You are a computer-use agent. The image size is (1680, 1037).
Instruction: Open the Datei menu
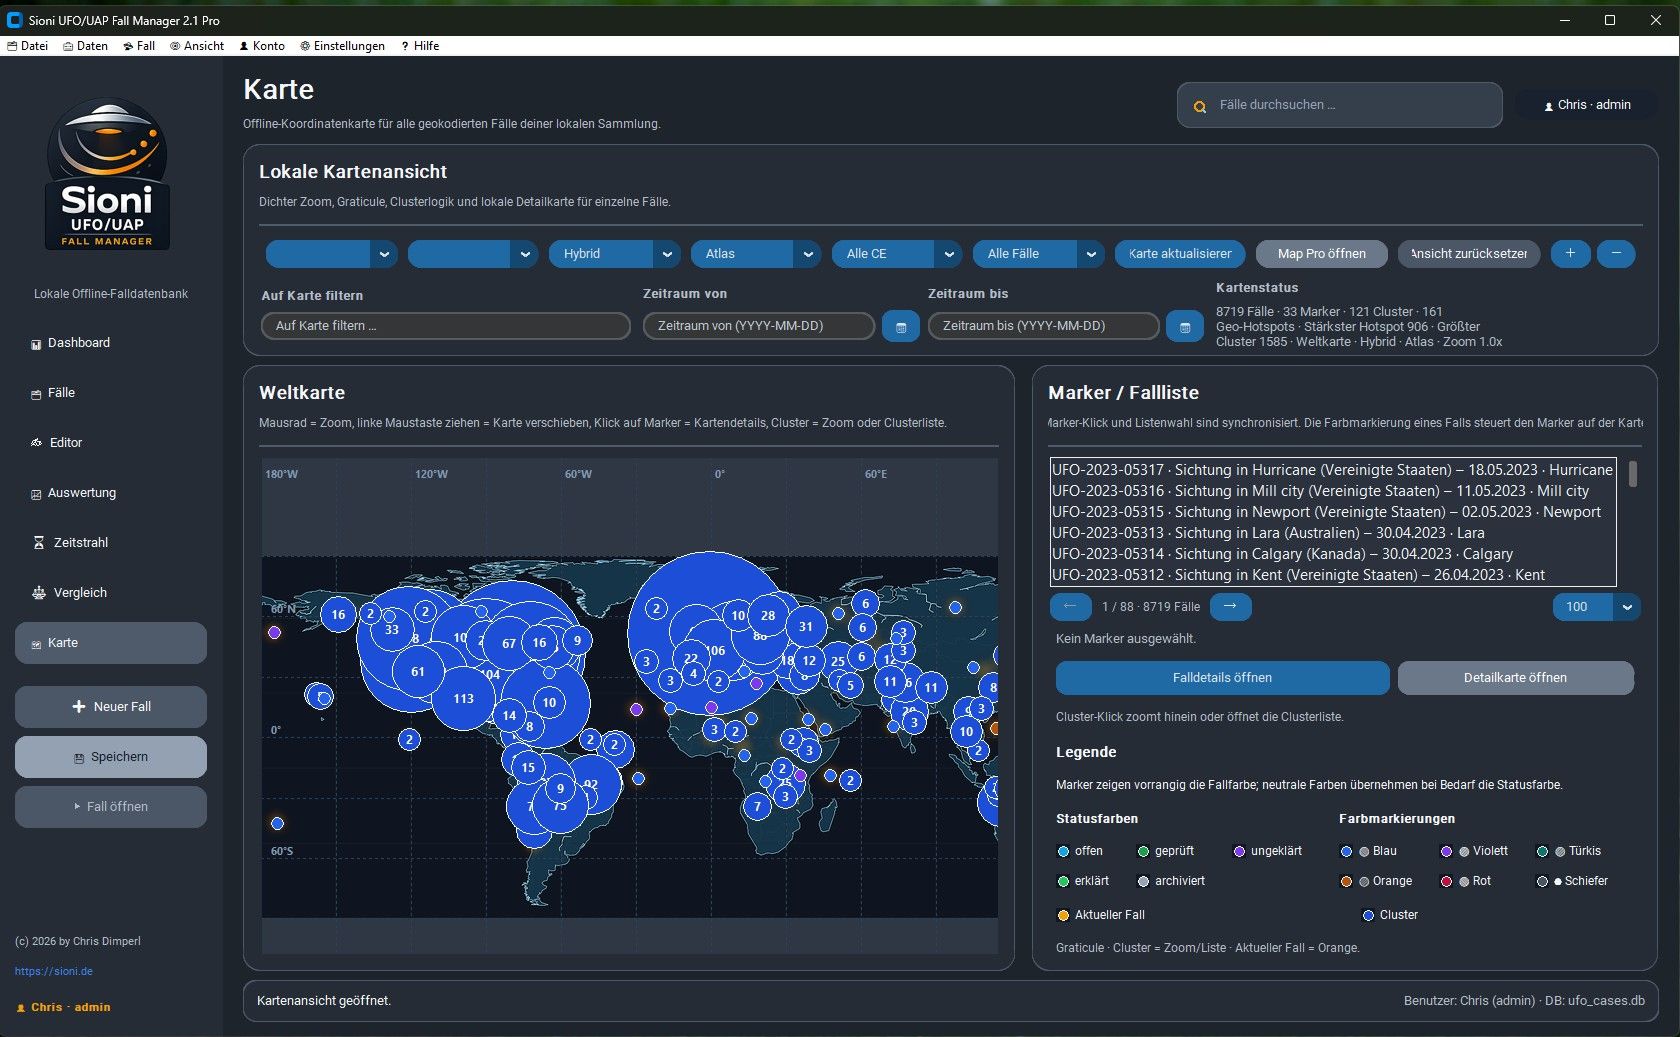click(27, 46)
